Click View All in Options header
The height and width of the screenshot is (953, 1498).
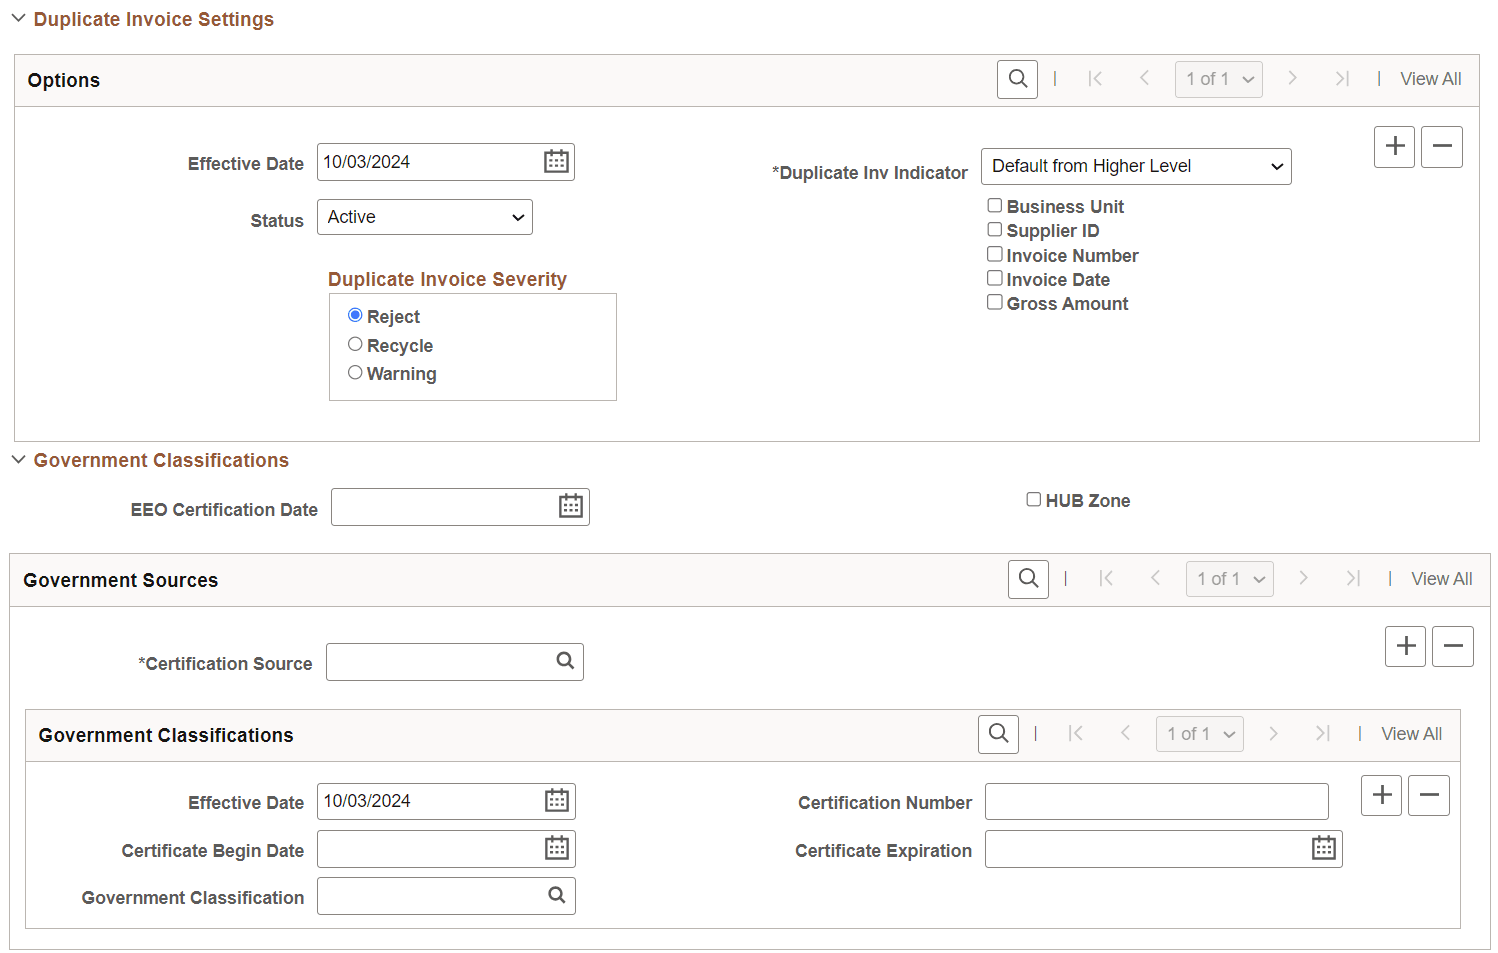1430,78
